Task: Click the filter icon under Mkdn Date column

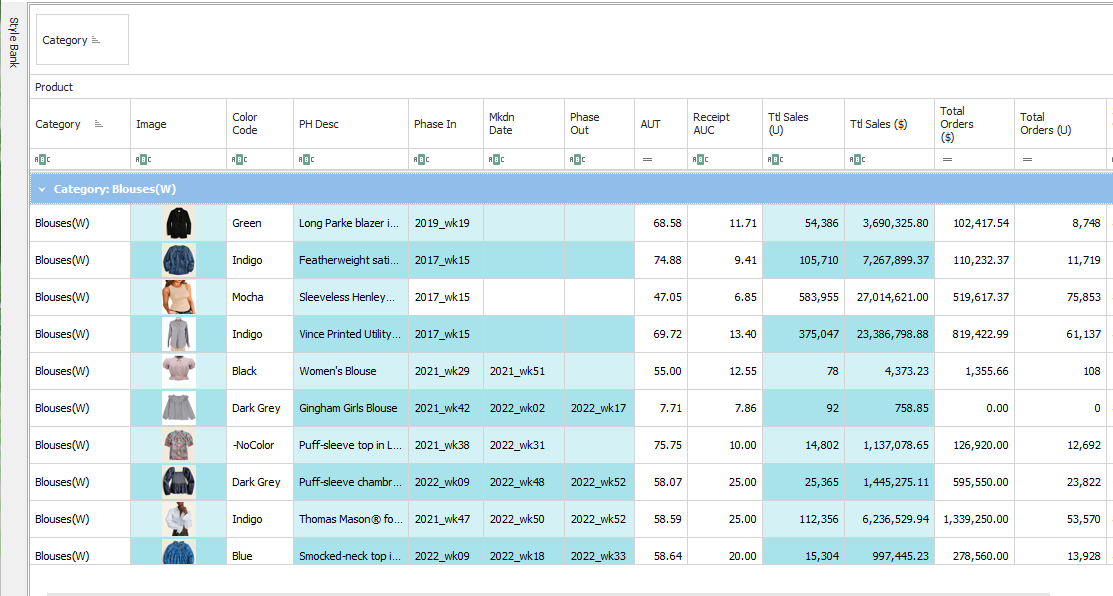Action: (495, 159)
